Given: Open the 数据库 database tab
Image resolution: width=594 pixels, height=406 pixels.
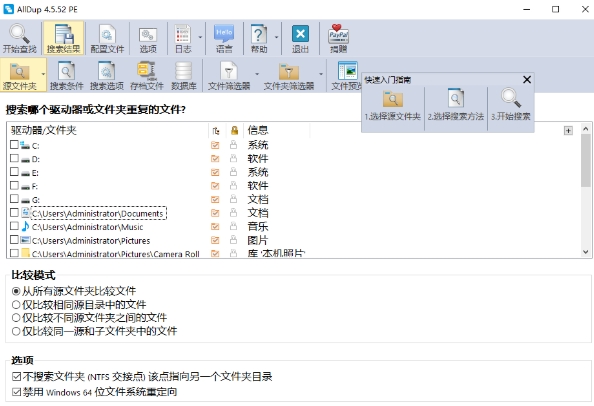Looking at the screenshot, I should point(184,75).
